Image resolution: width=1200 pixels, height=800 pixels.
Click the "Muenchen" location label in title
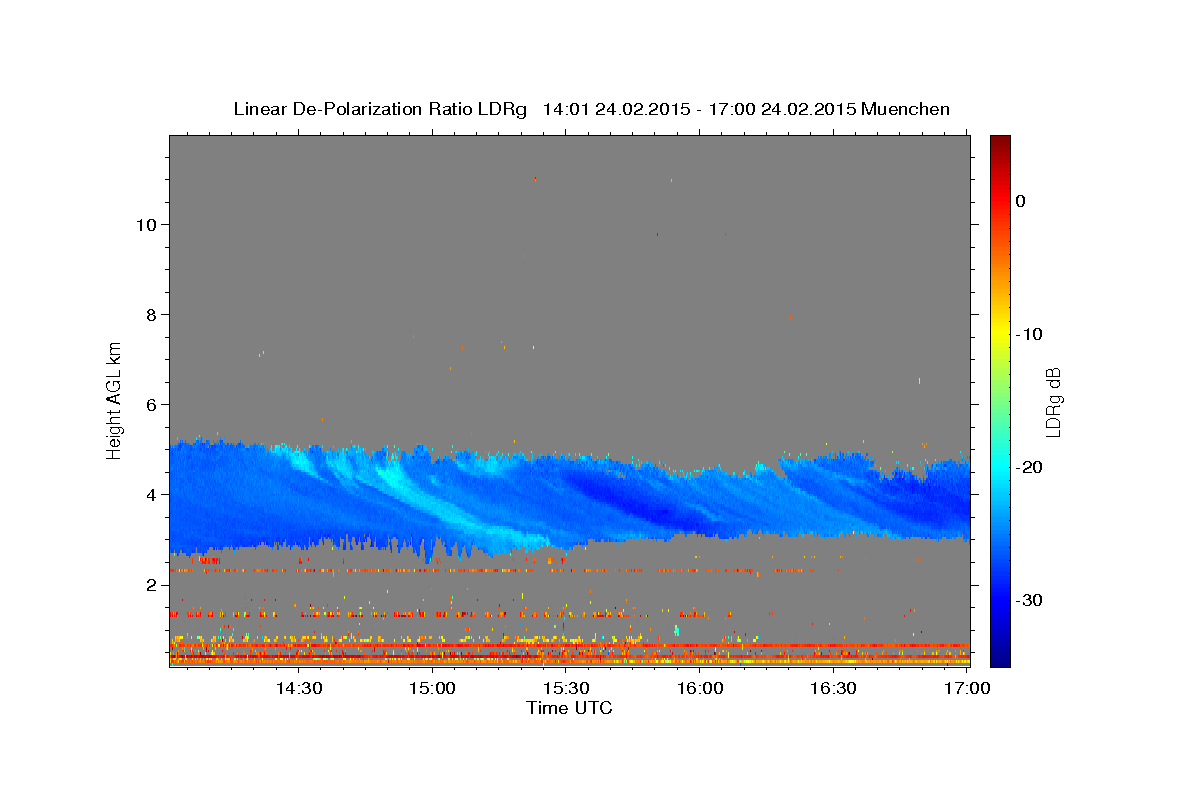(x=907, y=109)
